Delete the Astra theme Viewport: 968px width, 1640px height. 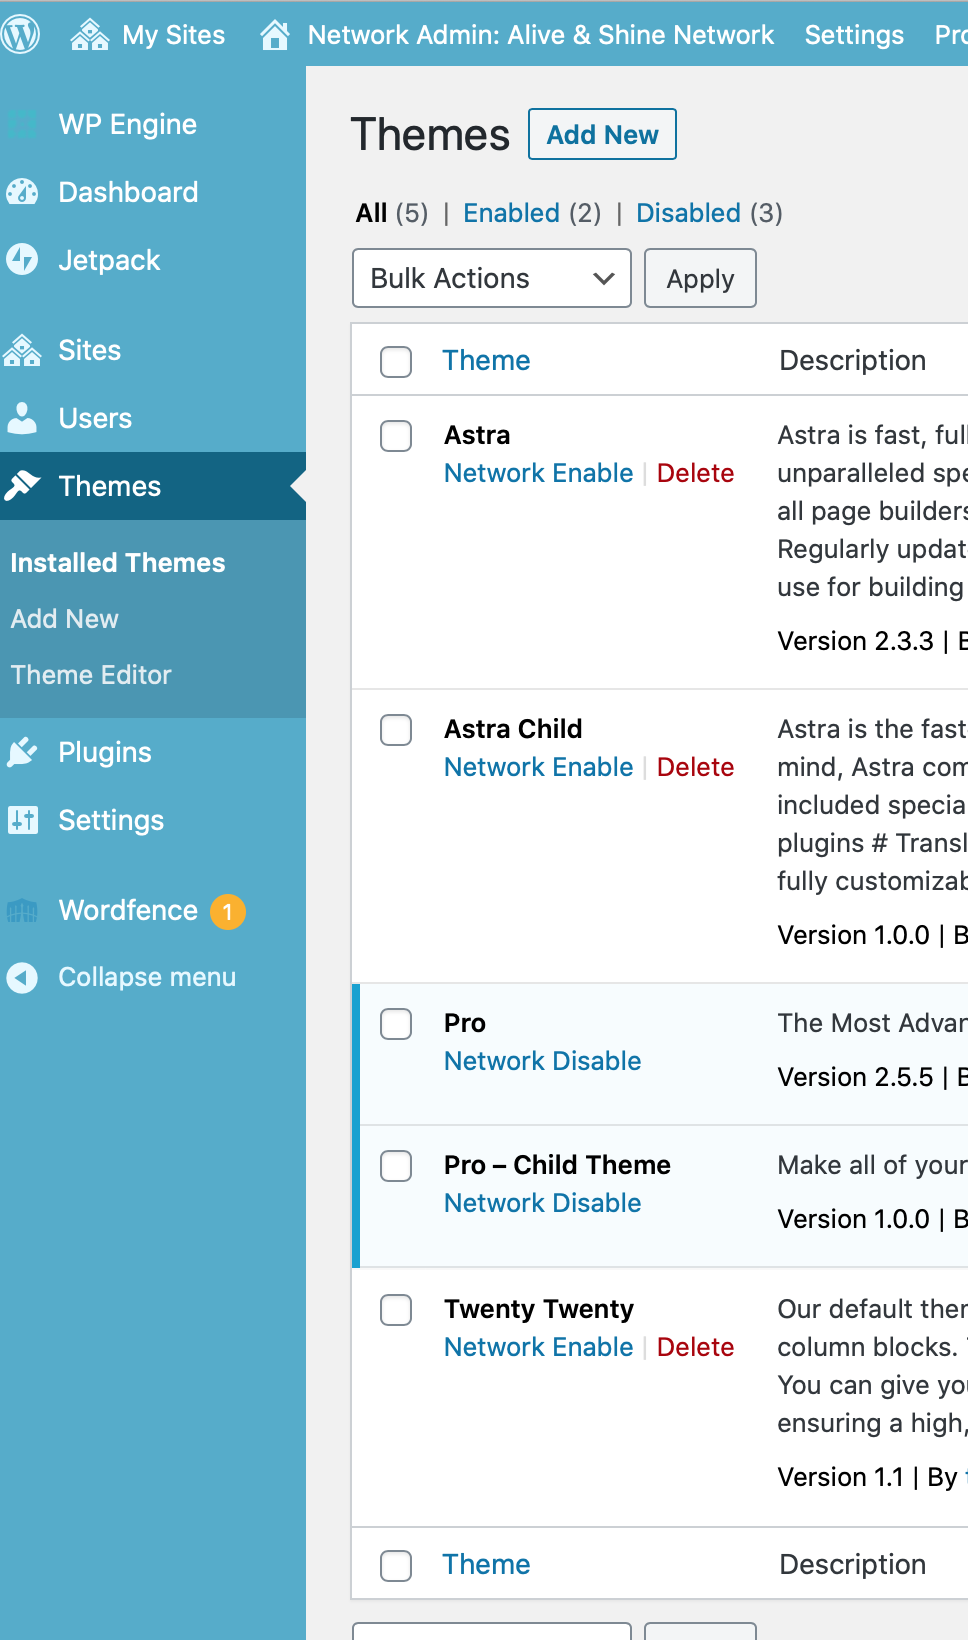(x=695, y=473)
